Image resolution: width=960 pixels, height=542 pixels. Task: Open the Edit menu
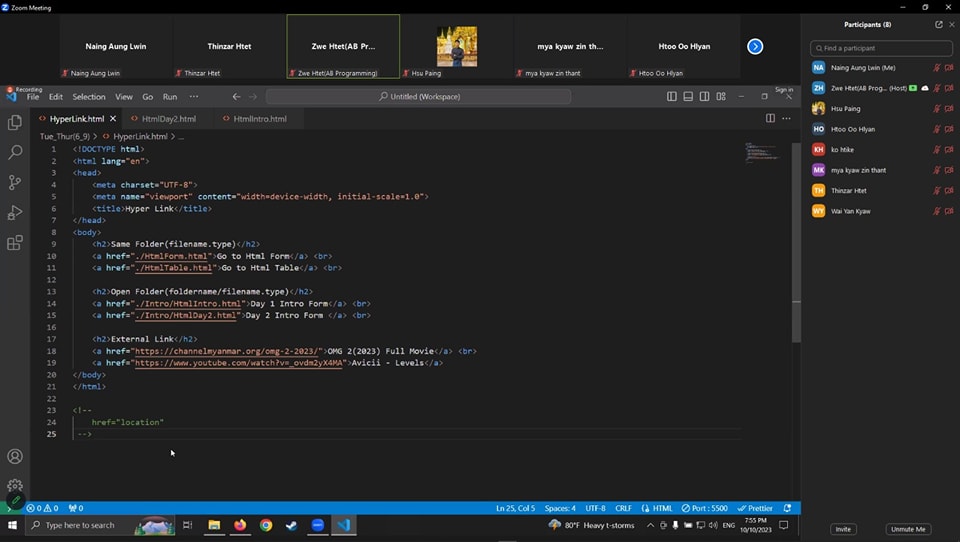tap(56, 96)
